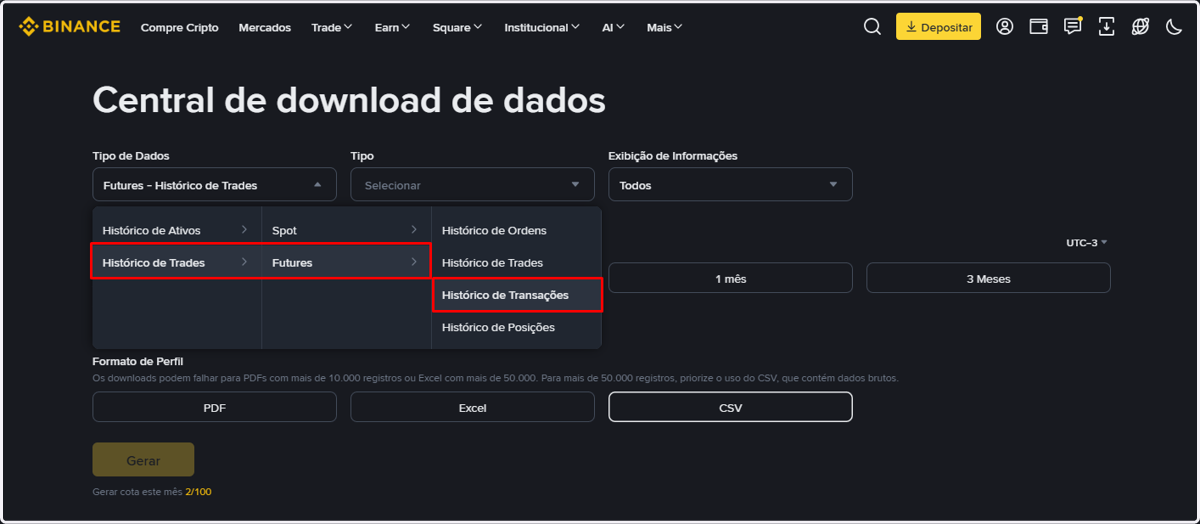Choose the PDF format
The width and height of the screenshot is (1200, 524).
pos(214,407)
